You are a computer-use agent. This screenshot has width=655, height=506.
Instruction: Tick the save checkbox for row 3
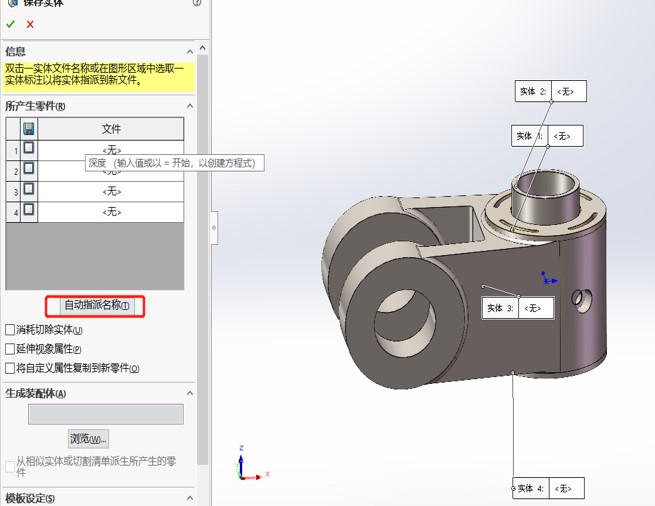[x=29, y=189]
